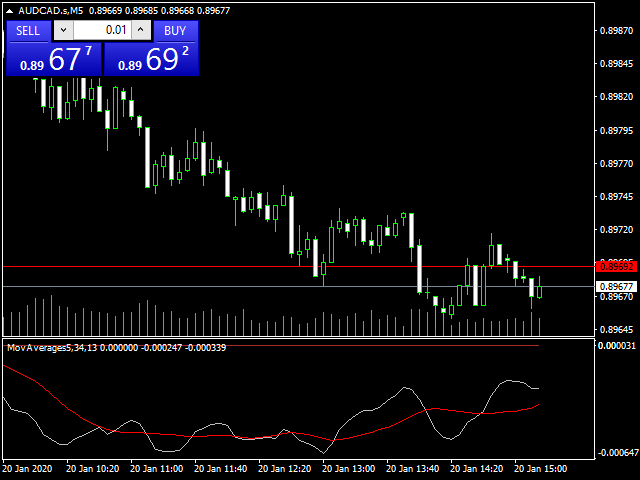Click the 20 Jan 13:40 time label
640x480 pixels.
412,469
